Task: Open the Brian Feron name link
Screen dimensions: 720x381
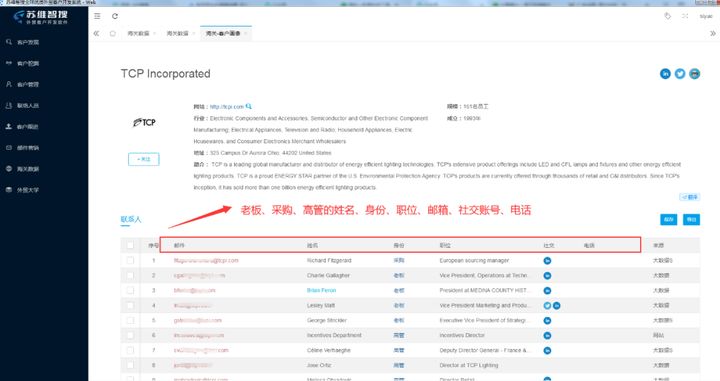Action: (x=321, y=291)
